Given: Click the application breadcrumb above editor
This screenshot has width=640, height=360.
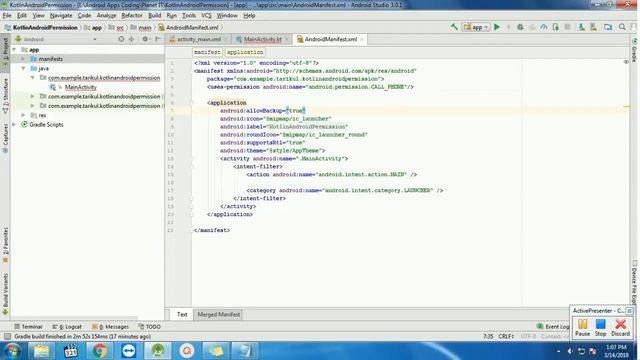Looking at the screenshot, I should 245,52.
